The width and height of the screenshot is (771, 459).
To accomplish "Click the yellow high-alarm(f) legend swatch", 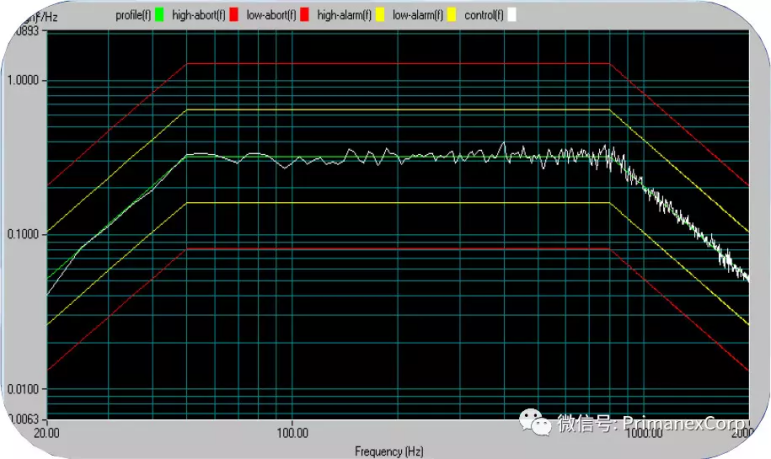I will click(381, 15).
